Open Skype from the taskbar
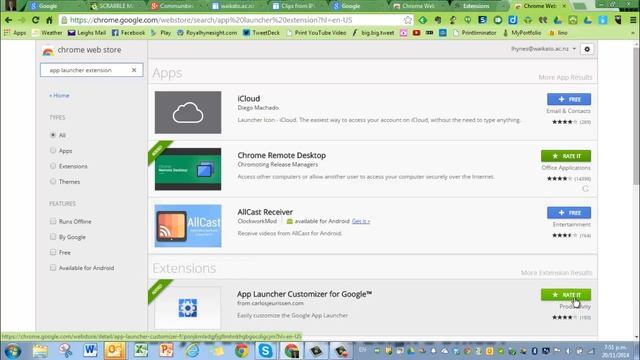 265,351
